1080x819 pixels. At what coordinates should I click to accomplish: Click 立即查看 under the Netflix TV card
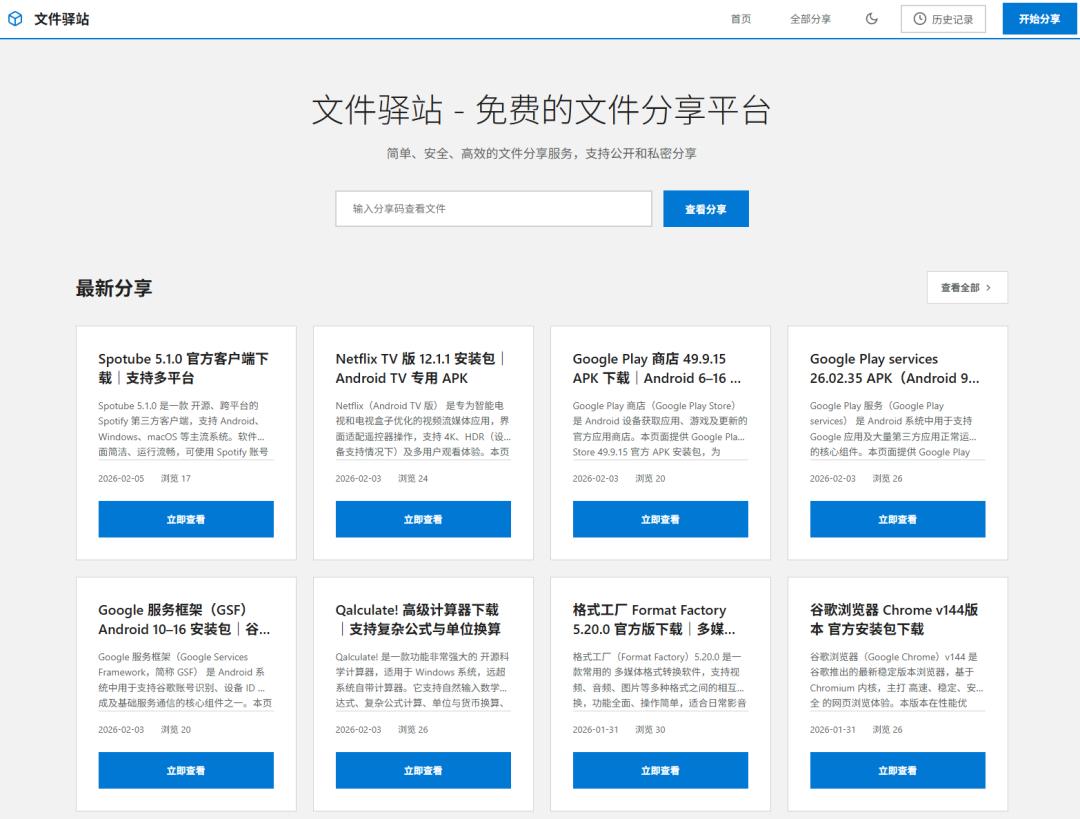[x=423, y=520]
